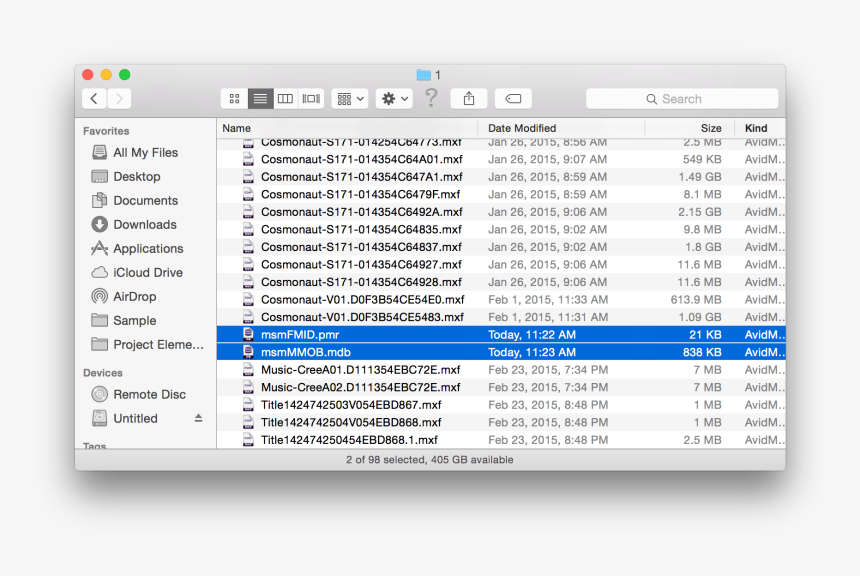Sort by the Name column header

[347, 128]
